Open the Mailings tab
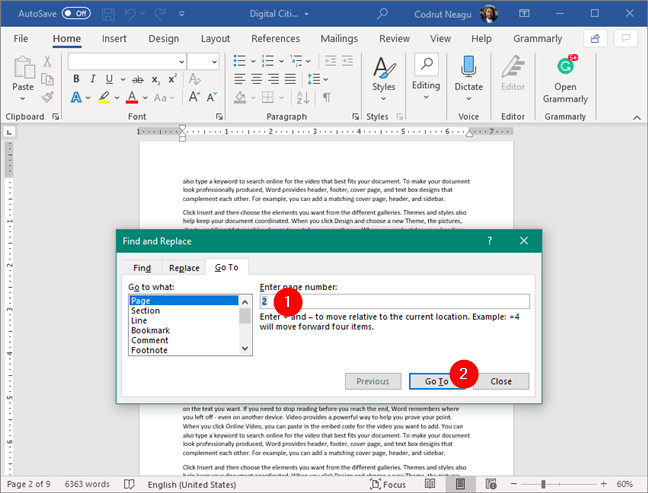Image resolution: width=648 pixels, height=493 pixels. 339,38
